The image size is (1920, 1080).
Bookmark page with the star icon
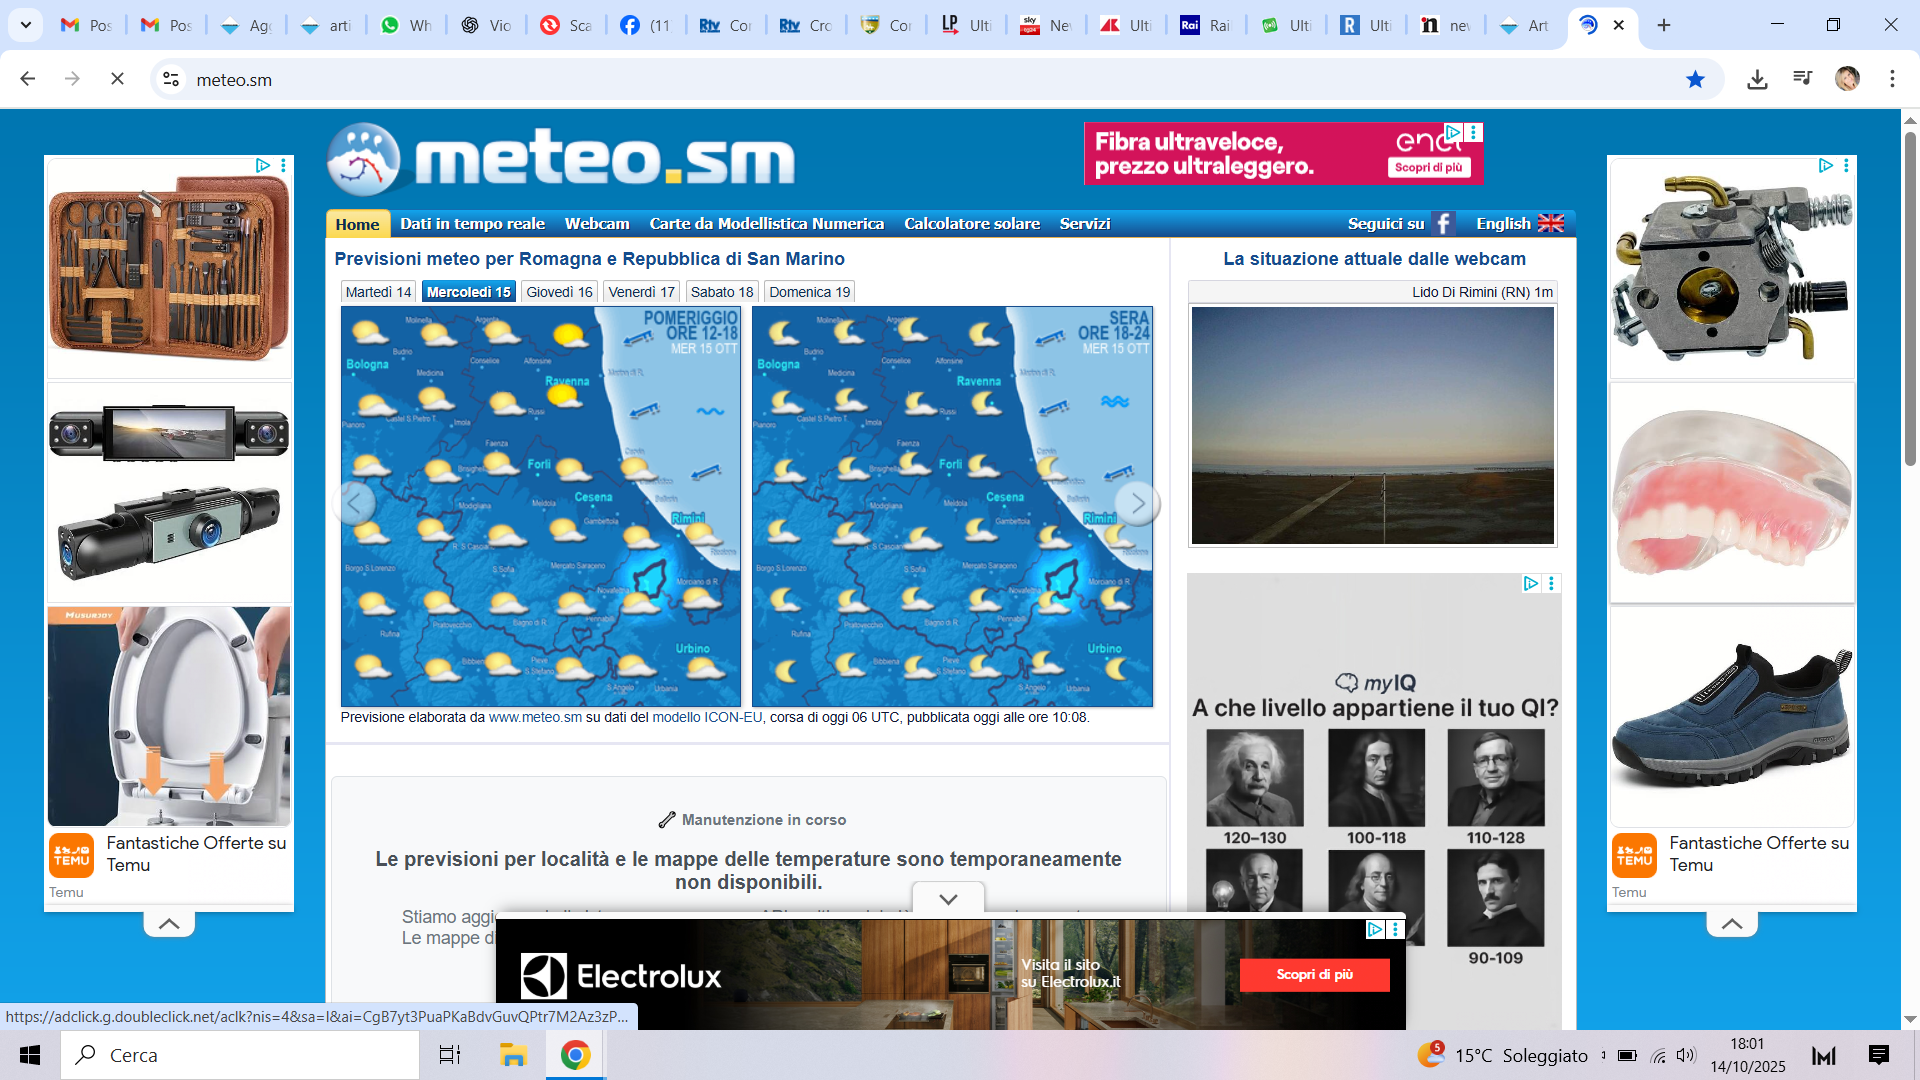click(1695, 79)
